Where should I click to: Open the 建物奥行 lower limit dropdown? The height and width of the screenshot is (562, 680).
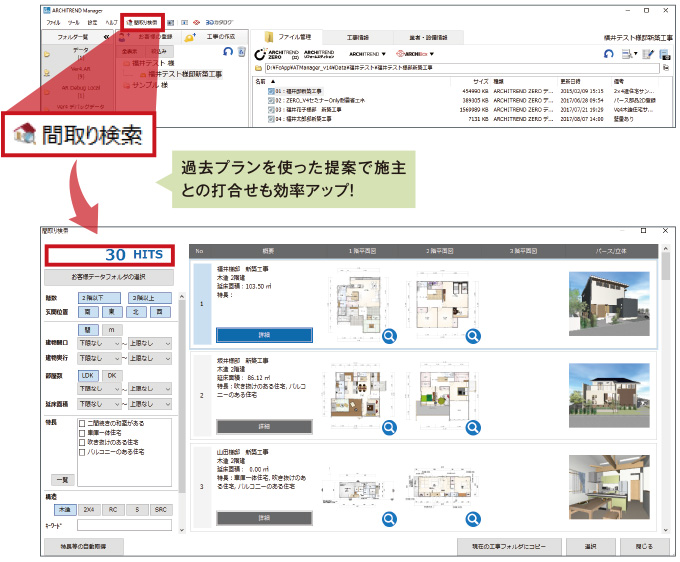(x=99, y=358)
